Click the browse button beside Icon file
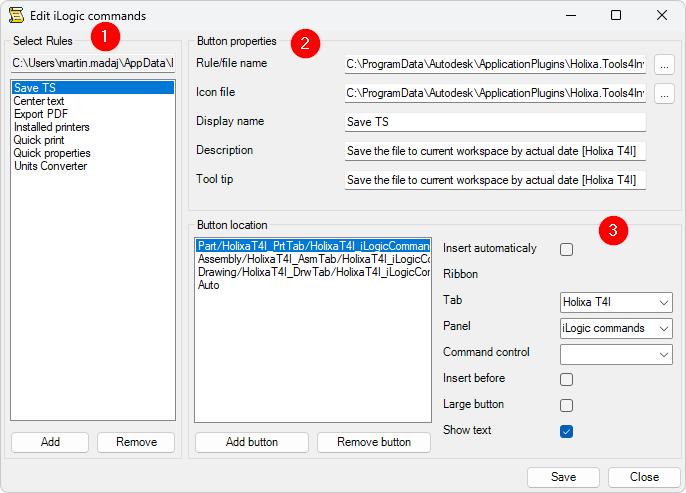The image size is (686, 493). click(x=665, y=93)
